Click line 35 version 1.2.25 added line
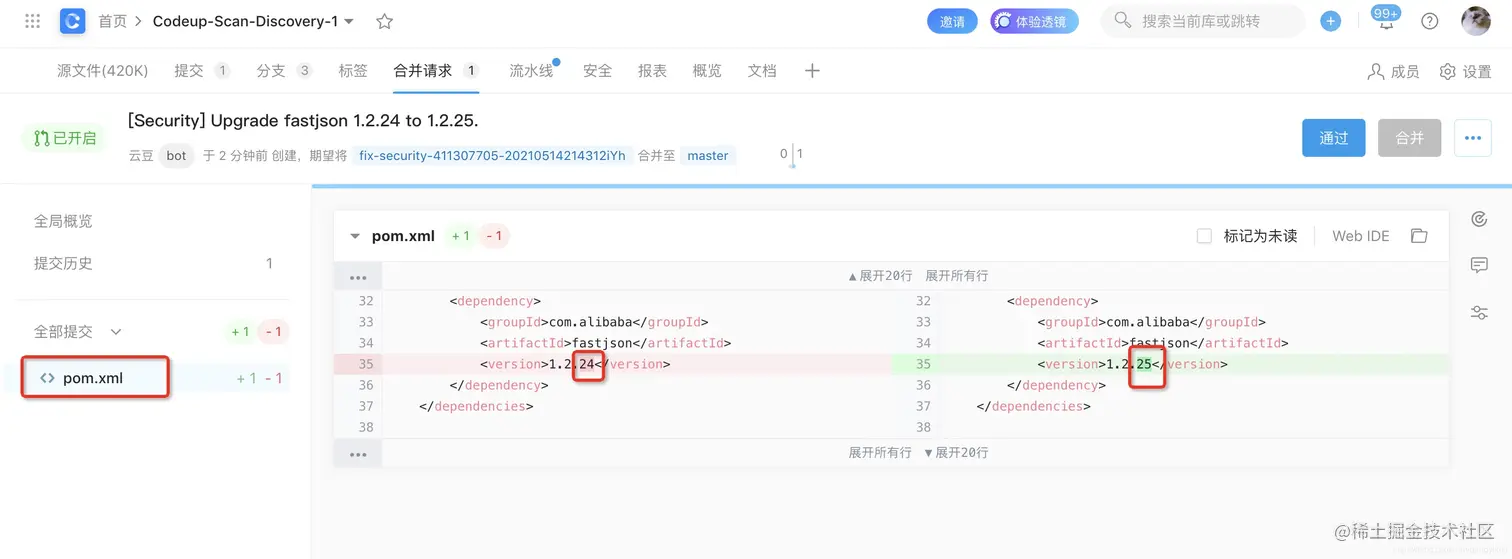1512x559 pixels. tap(1170, 364)
